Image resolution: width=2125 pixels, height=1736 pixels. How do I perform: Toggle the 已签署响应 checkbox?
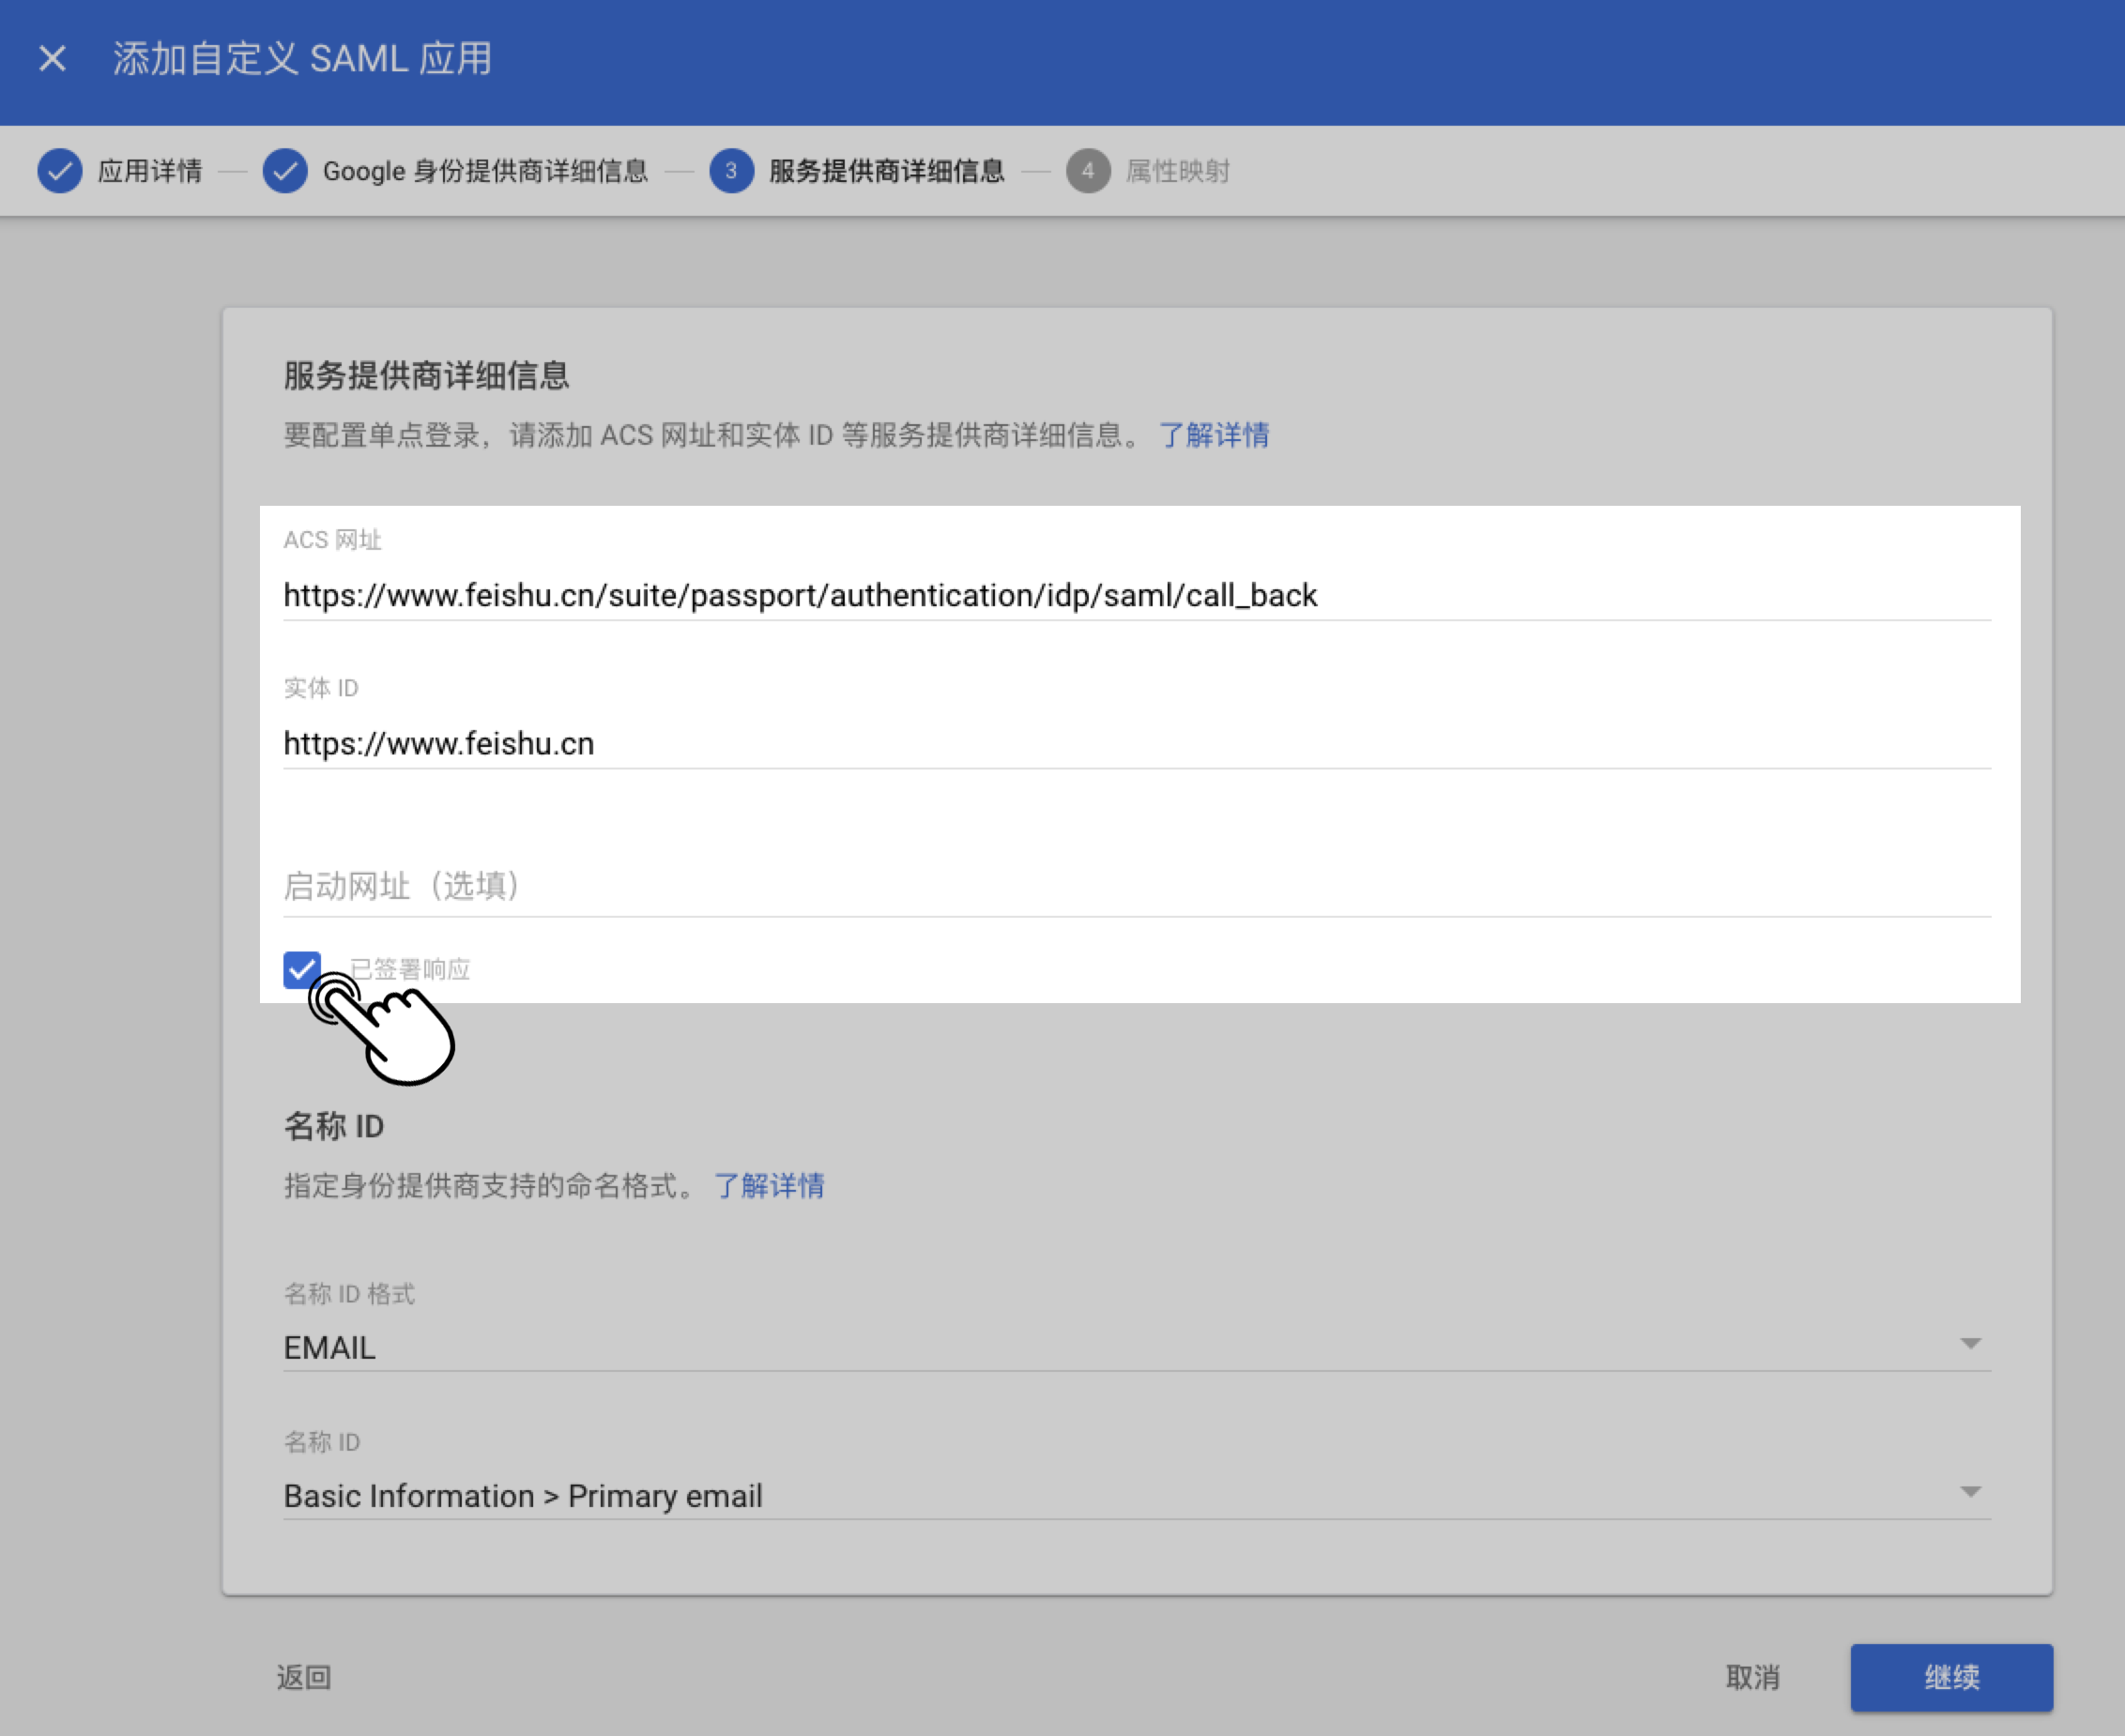click(x=302, y=969)
